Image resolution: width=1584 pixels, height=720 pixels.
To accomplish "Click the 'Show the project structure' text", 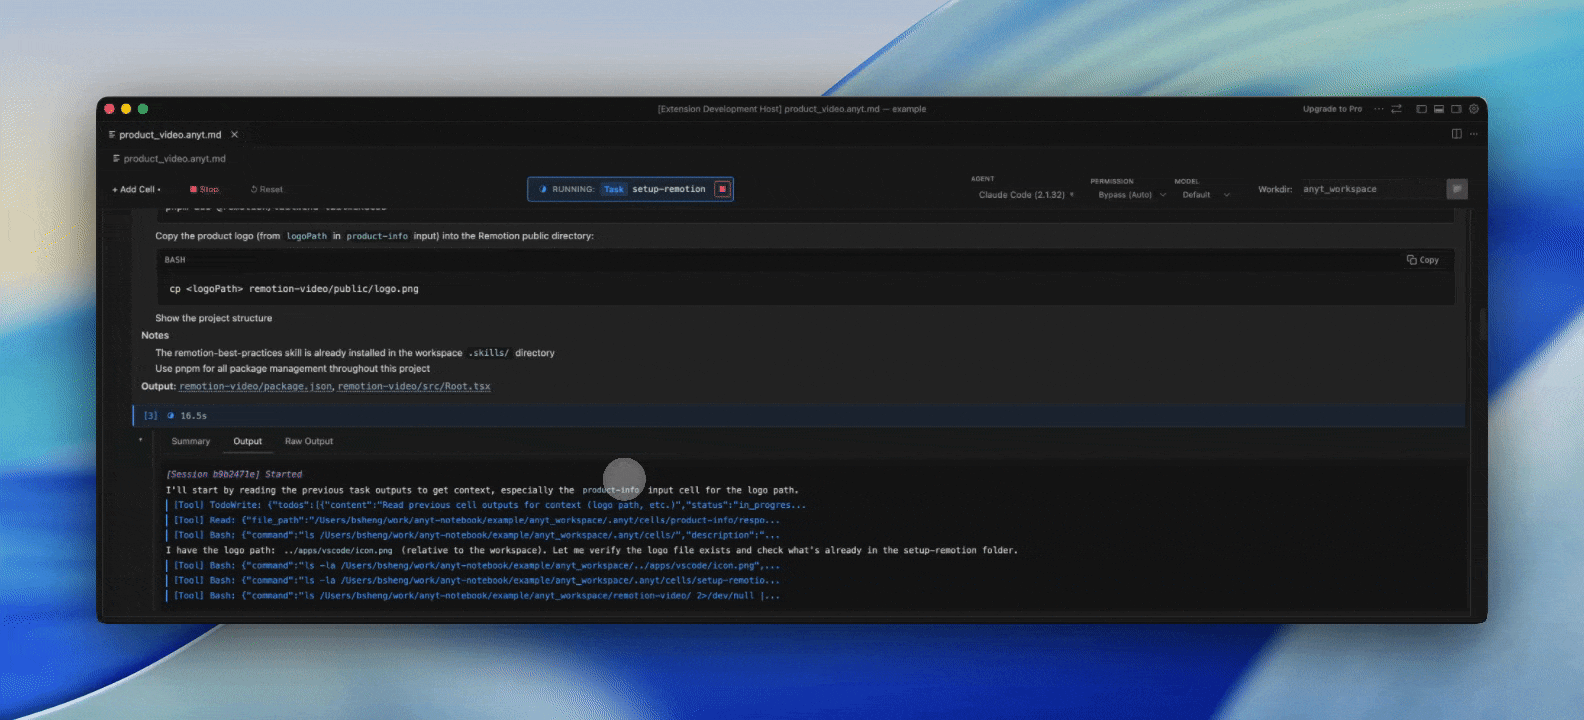I will 213,318.
